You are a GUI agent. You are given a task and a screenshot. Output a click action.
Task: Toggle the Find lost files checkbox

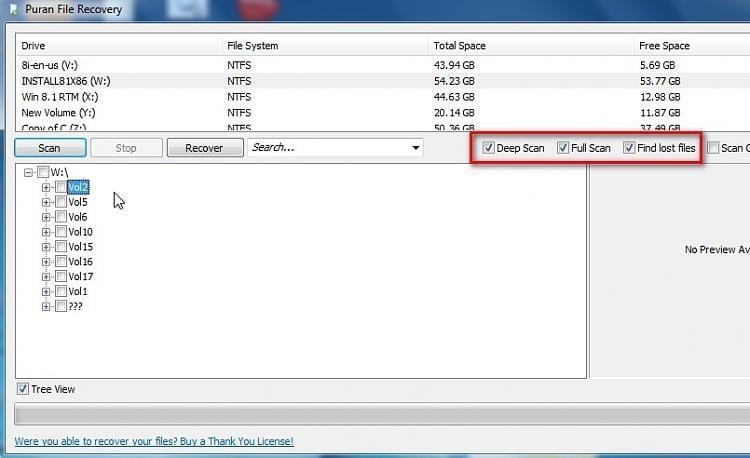(x=630, y=148)
